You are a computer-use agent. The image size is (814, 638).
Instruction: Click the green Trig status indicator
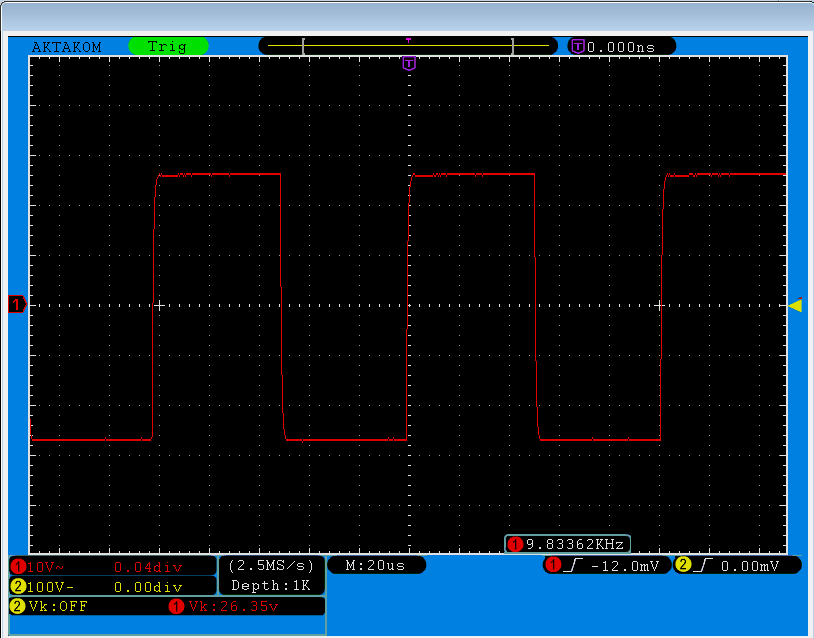[x=168, y=46]
